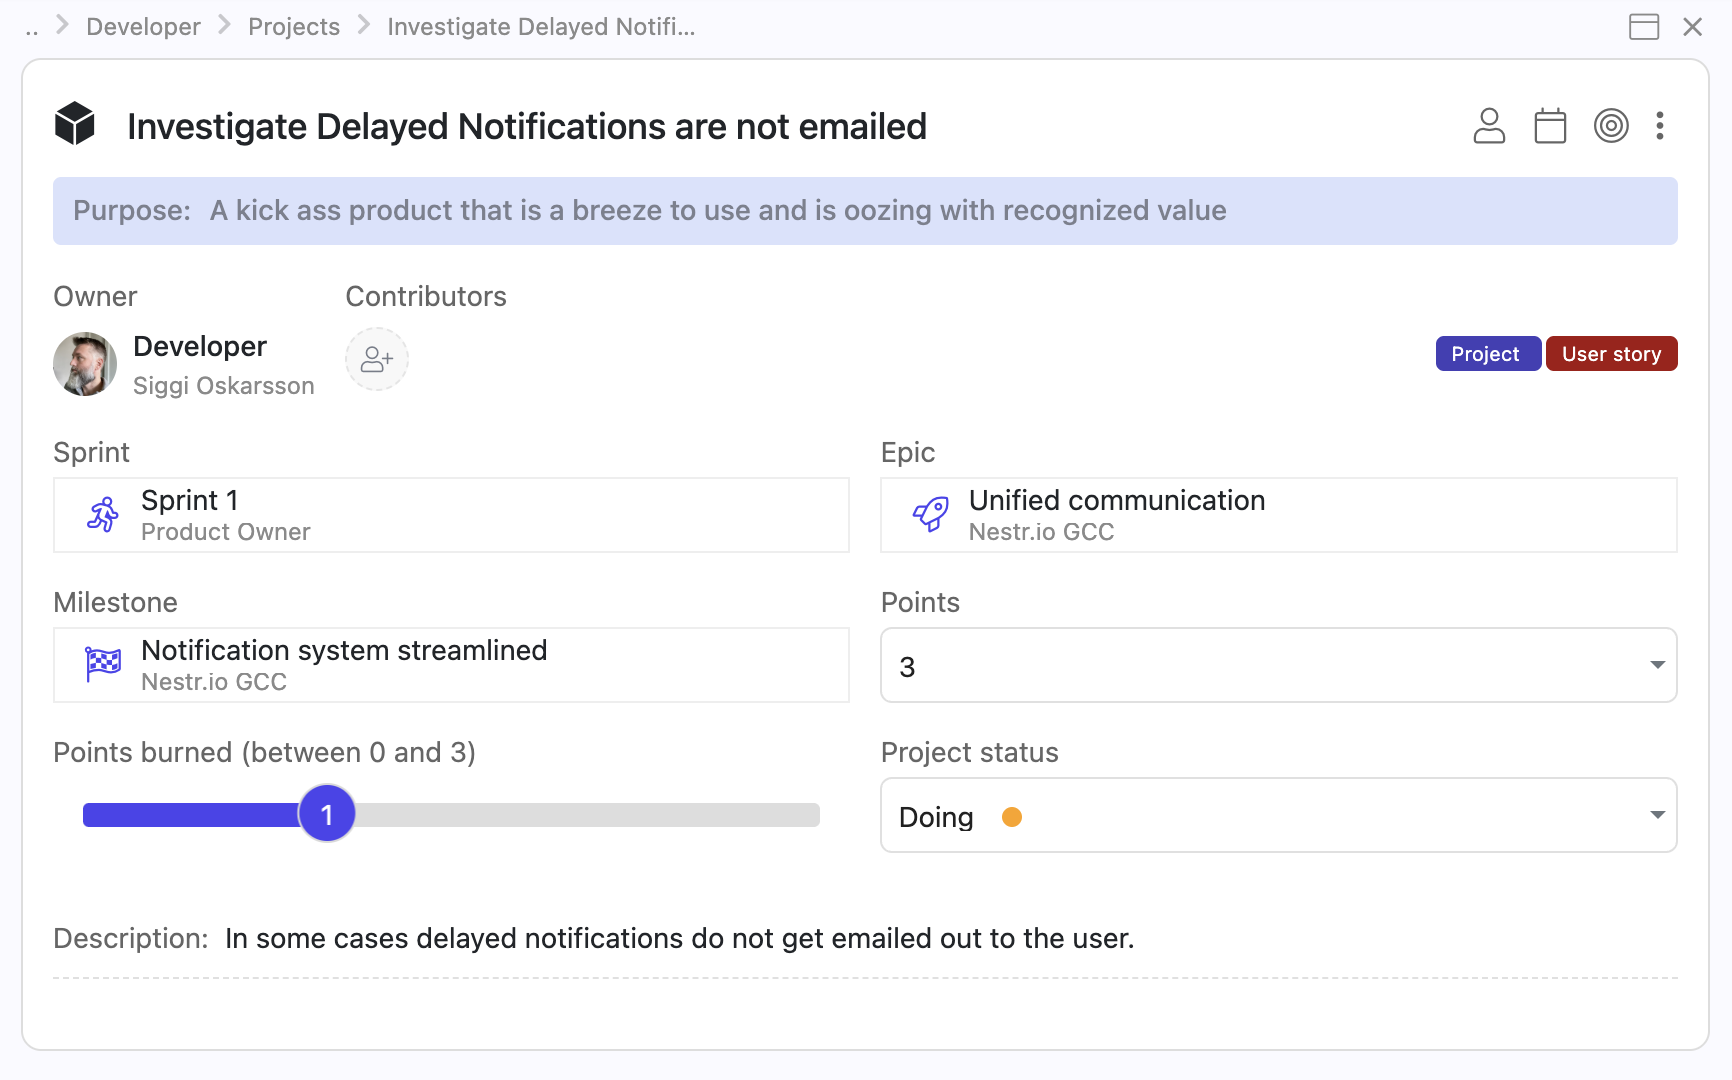
Task: Click the Developer owner role name
Action: point(200,347)
